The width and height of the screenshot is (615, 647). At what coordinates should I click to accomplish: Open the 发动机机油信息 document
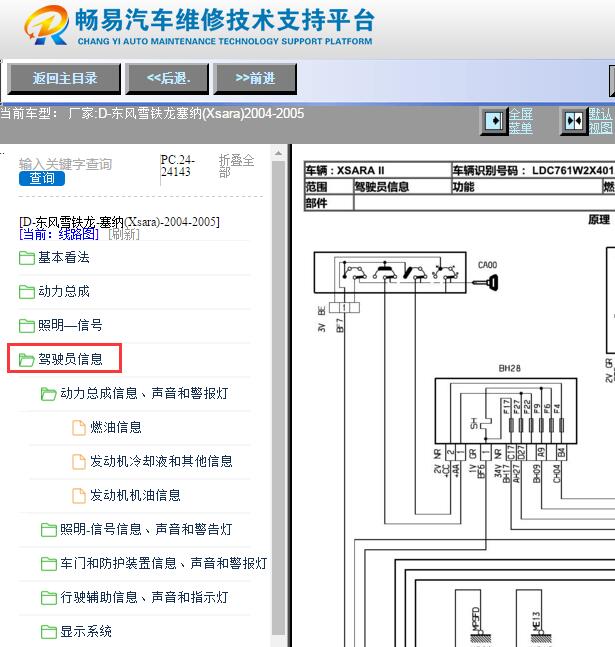point(135,495)
